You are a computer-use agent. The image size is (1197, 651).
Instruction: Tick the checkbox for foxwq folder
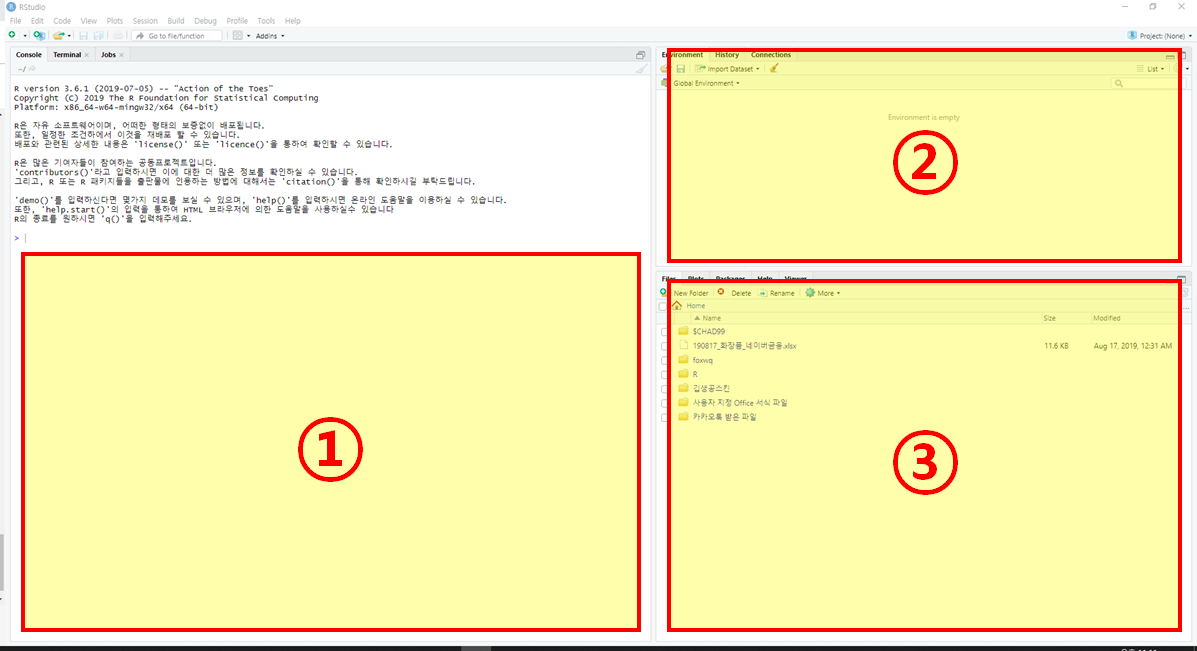tap(664, 360)
